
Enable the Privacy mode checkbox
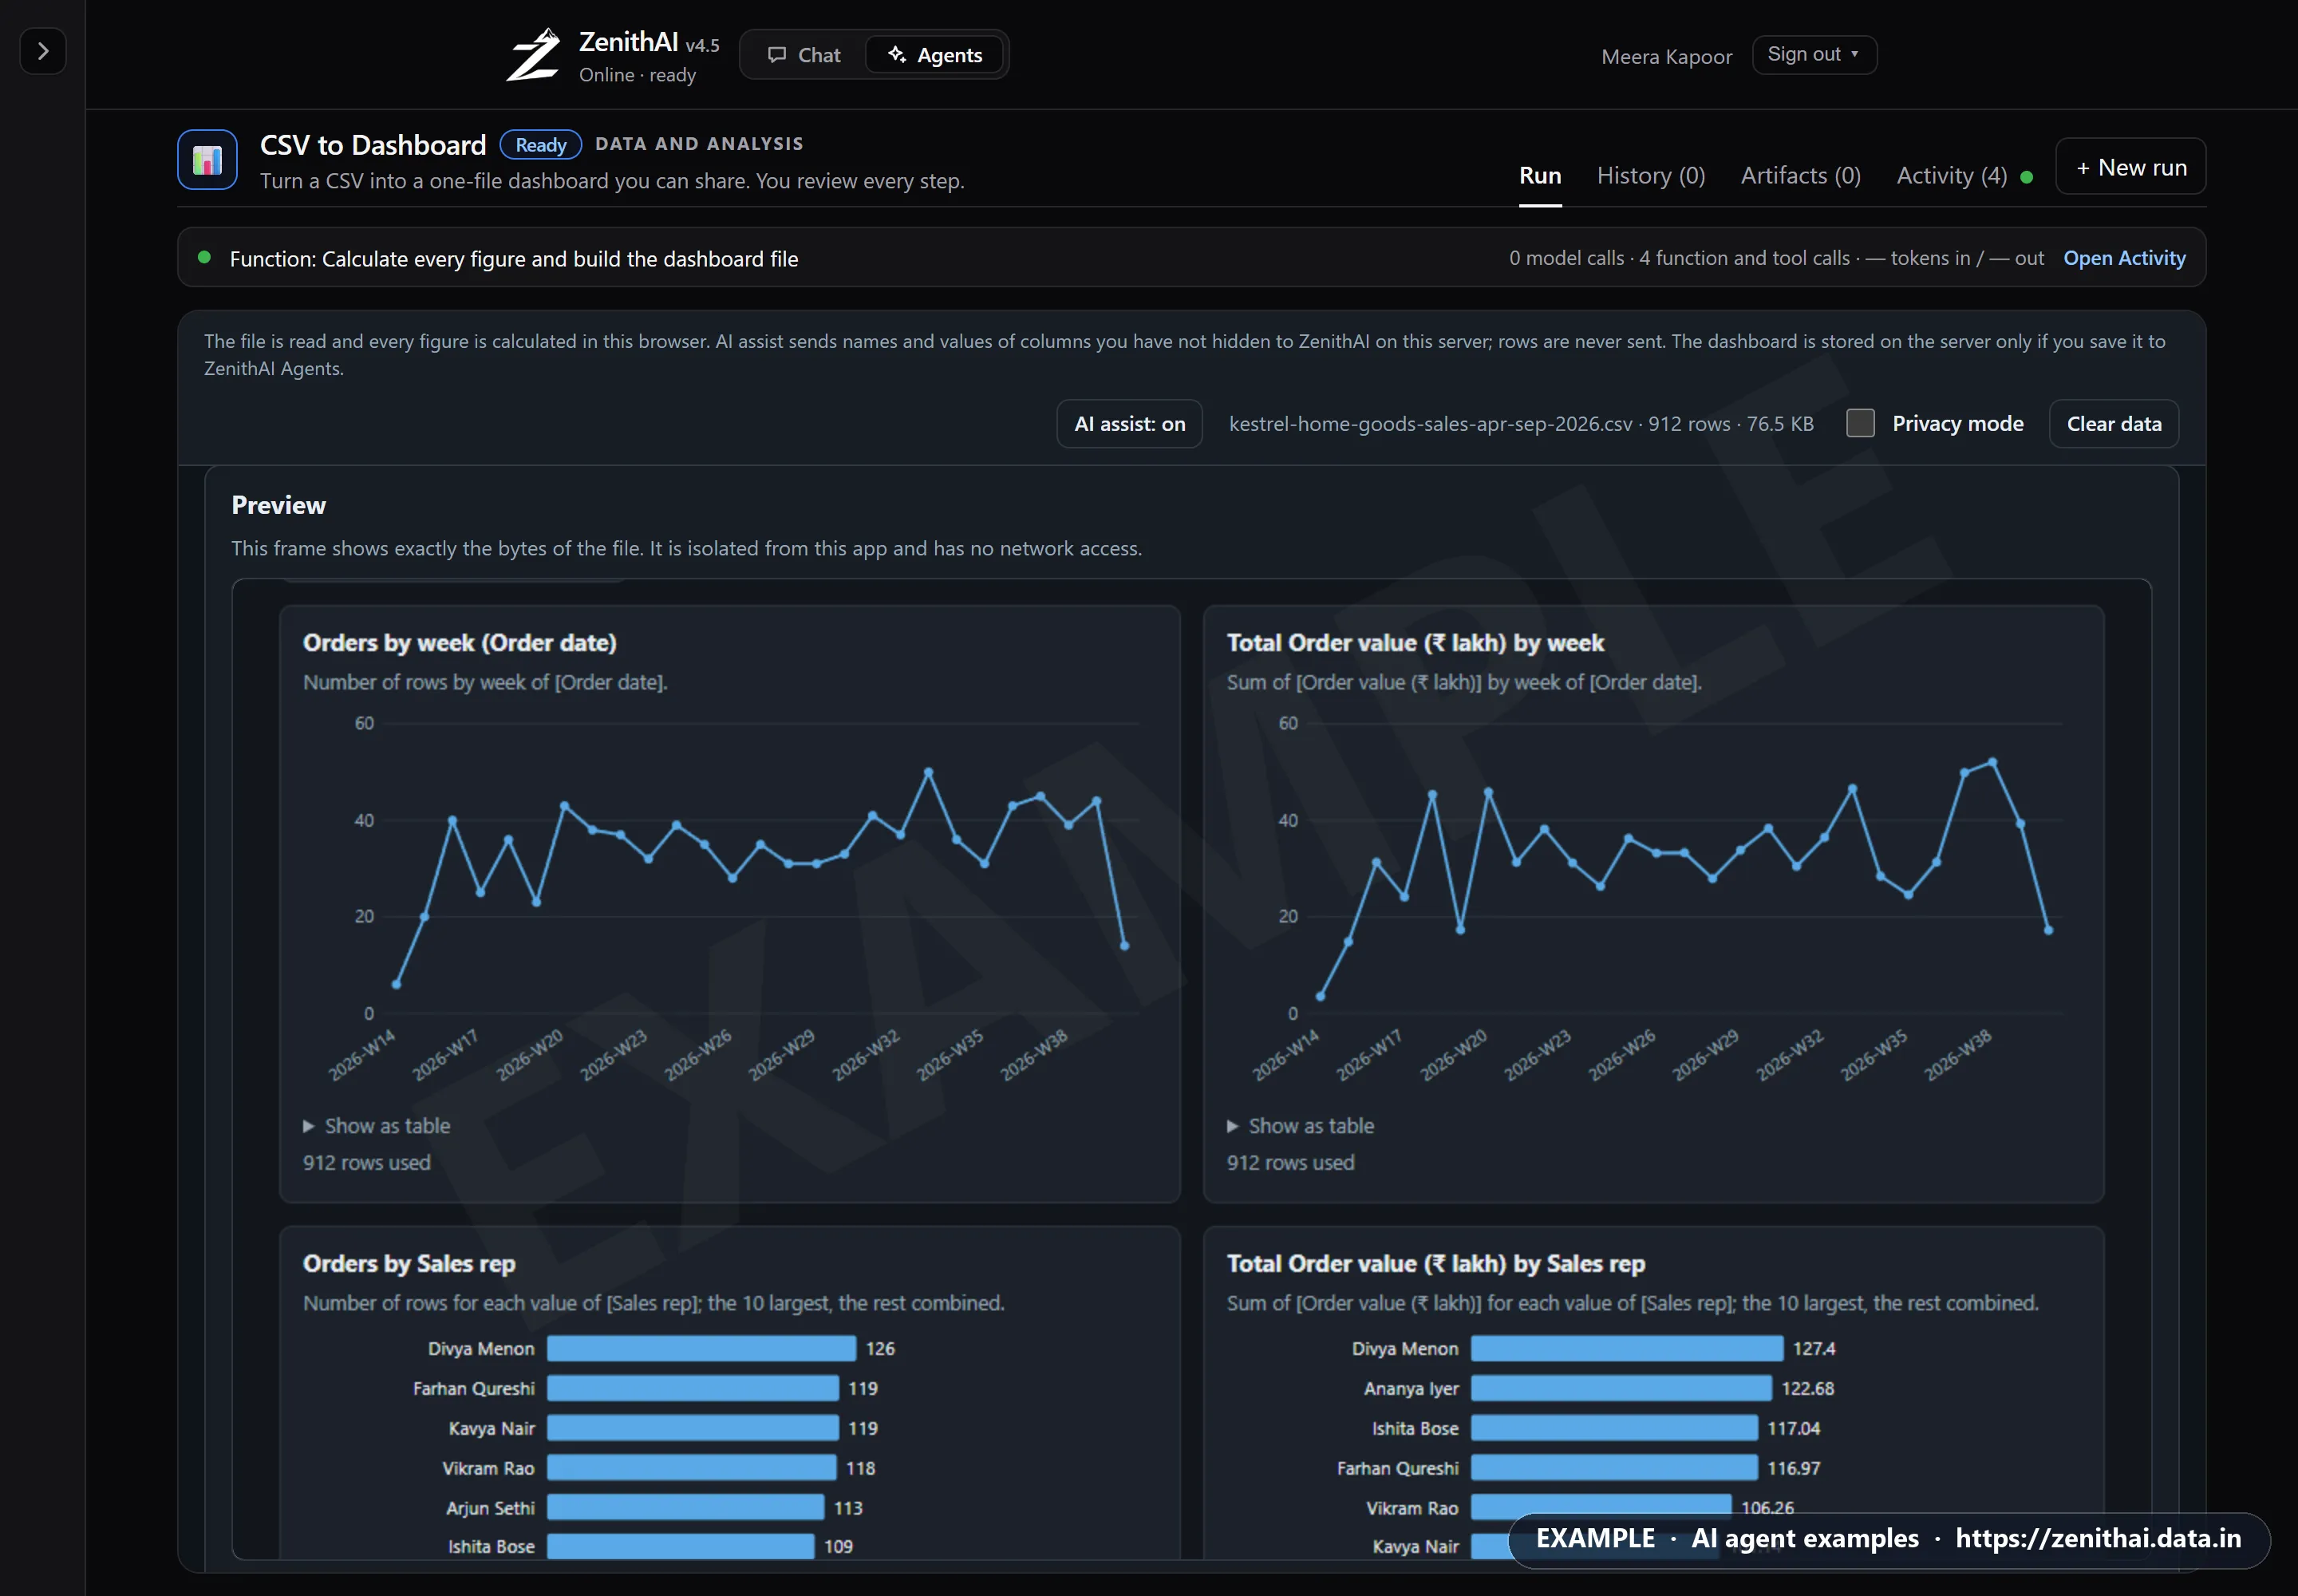[1859, 423]
